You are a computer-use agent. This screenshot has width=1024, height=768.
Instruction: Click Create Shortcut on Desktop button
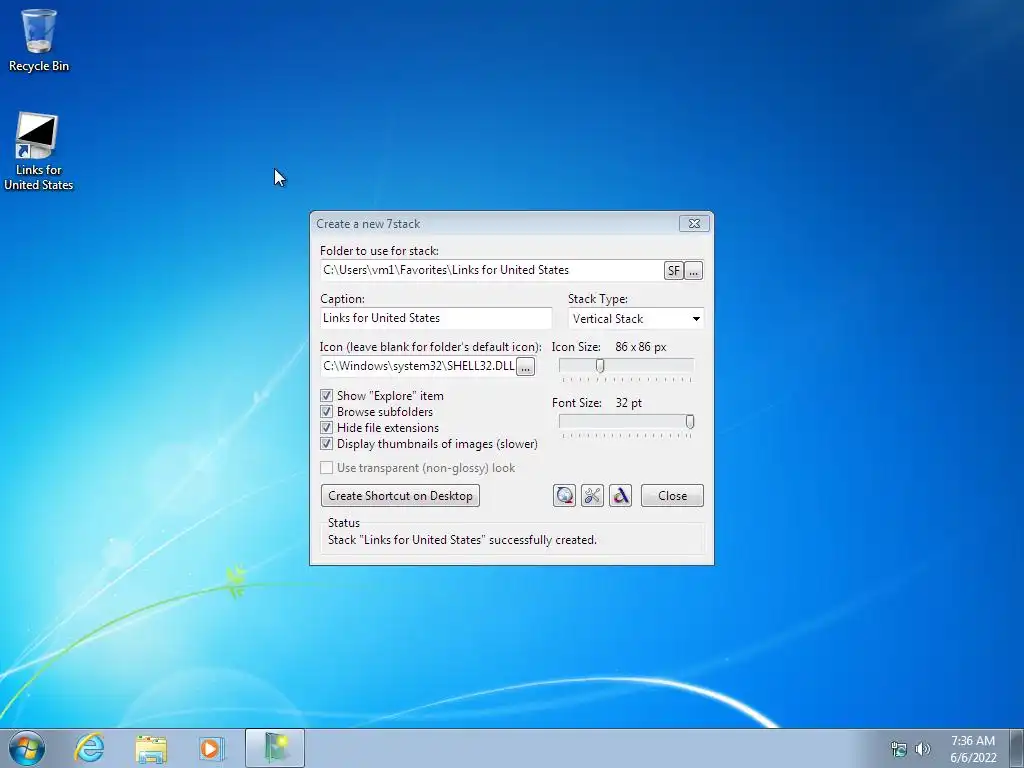pyautogui.click(x=400, y=496)
